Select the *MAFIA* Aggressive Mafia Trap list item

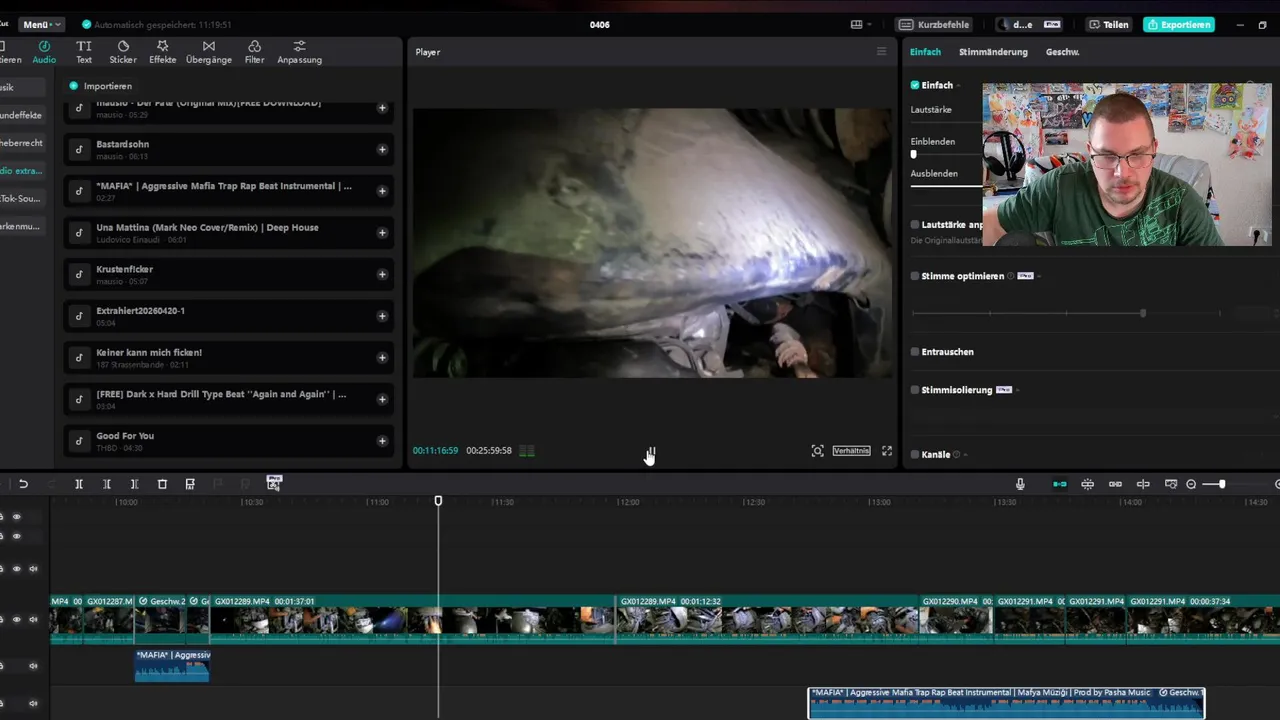tap(228, 191)
